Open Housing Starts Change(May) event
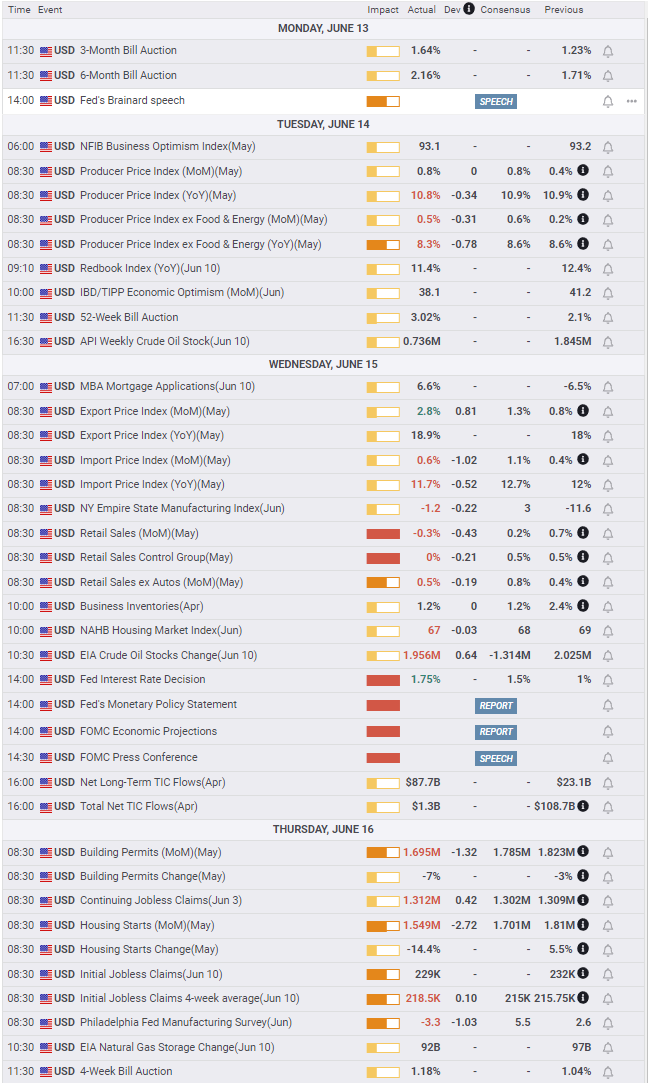This screenshot has height=1083, width=648. point(149,949)
